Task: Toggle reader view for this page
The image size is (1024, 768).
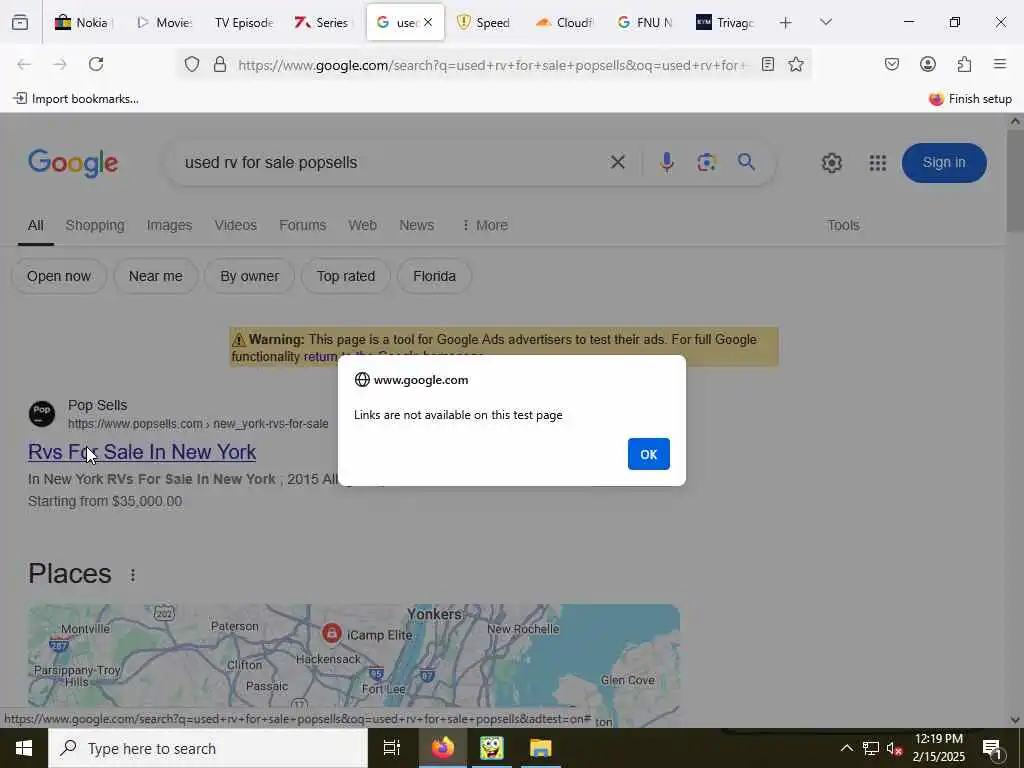Action: (768, 64)
